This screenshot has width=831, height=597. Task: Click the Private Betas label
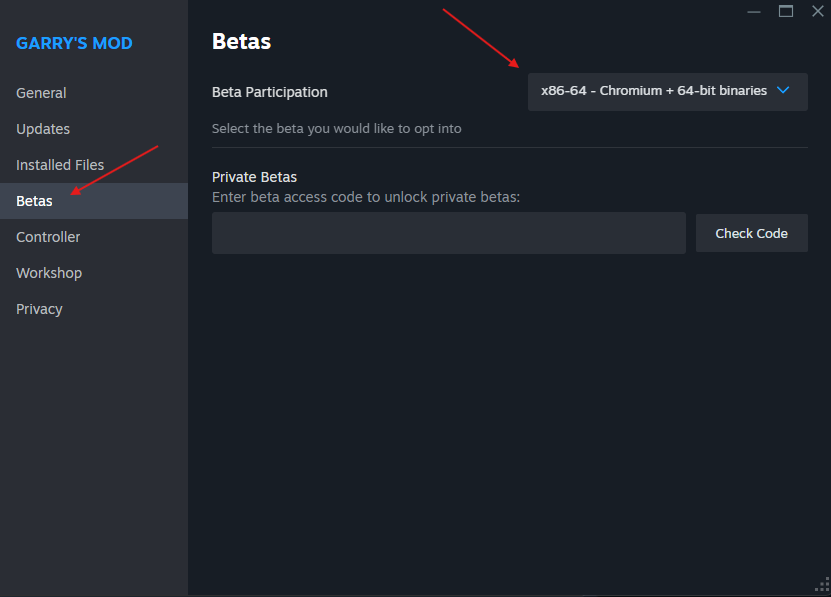tap(254, 177)
